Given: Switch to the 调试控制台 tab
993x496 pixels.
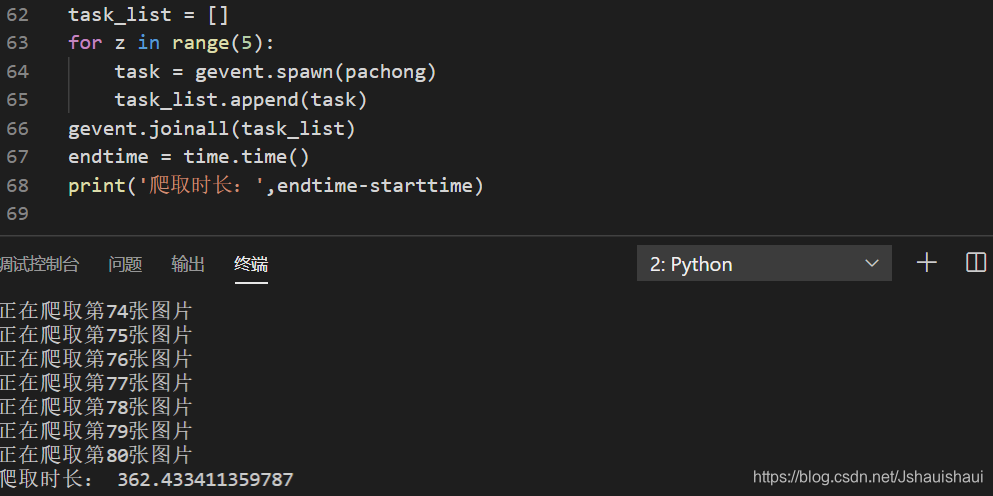Looking at the screenshot, I should (x=39, y=264).
